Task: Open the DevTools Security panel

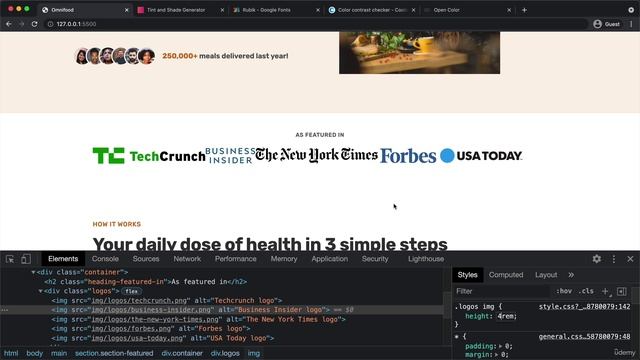Action: pyautogui.click(x=375, y=259)
